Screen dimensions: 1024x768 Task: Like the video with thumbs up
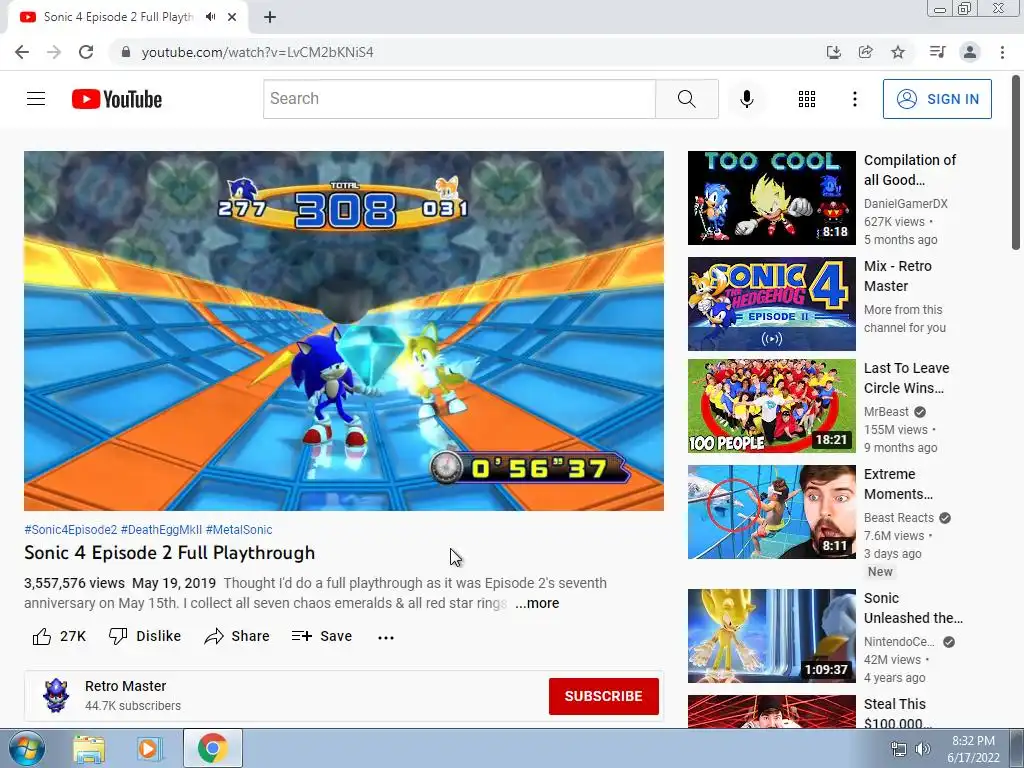coord(59,636)
